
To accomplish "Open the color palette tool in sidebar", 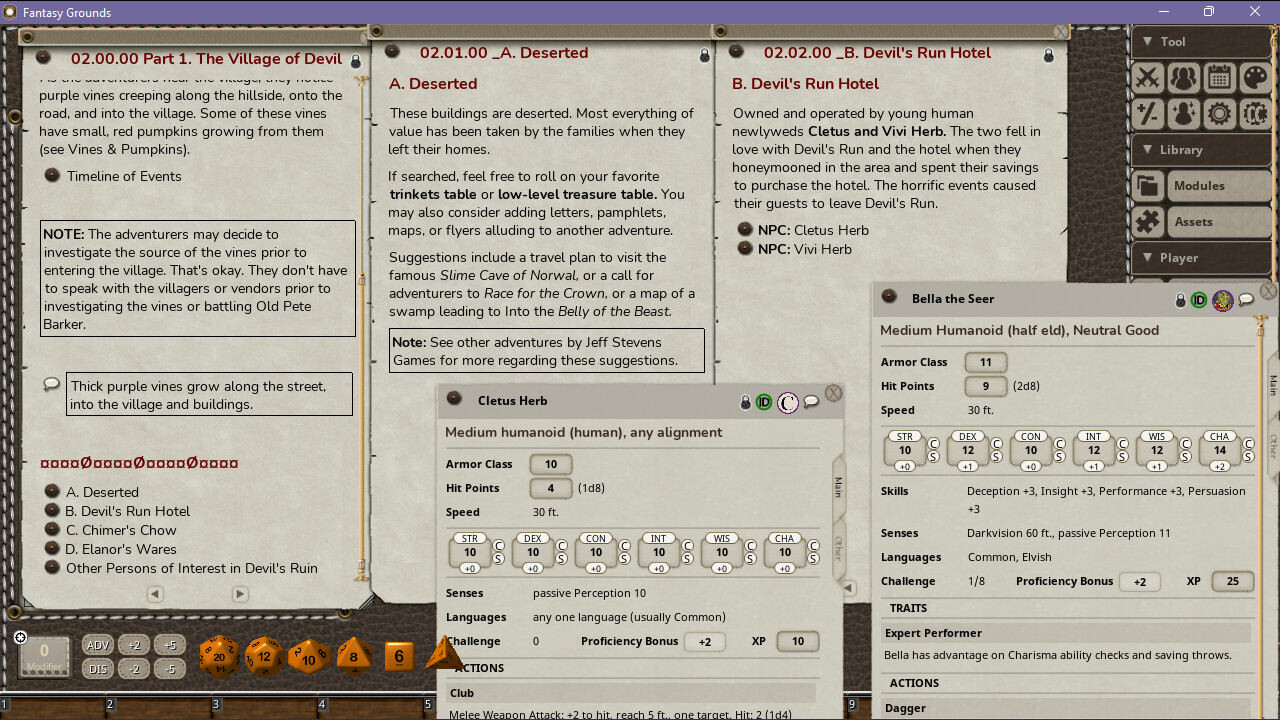I will tap(1255, 77).
